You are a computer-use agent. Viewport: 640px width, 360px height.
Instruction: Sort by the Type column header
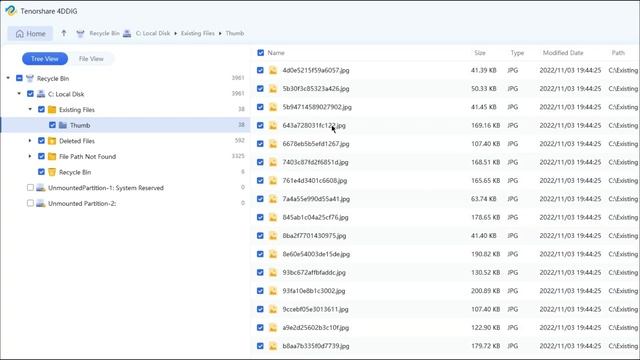click(x=517, y=53)
